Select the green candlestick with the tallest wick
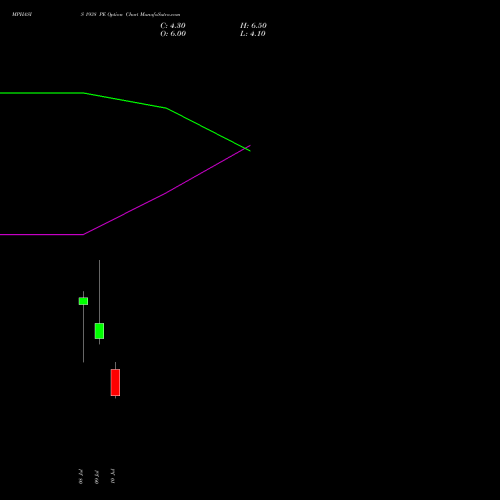 click(x=99, y=331)
